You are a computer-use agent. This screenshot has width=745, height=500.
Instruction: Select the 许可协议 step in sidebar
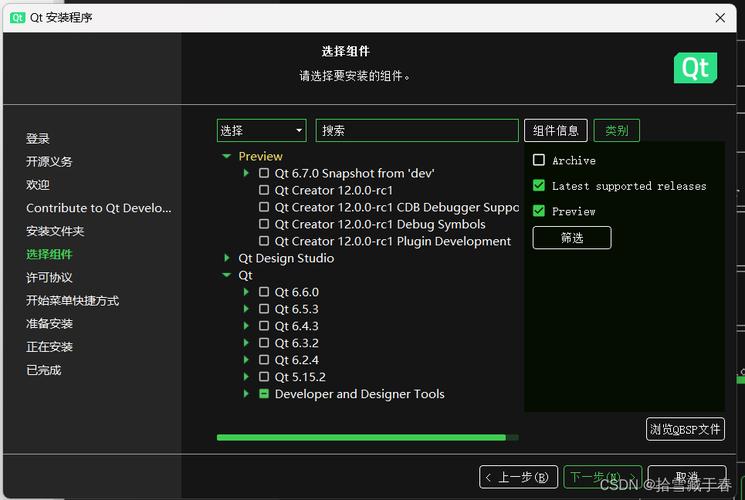click(x=49, y=278)
